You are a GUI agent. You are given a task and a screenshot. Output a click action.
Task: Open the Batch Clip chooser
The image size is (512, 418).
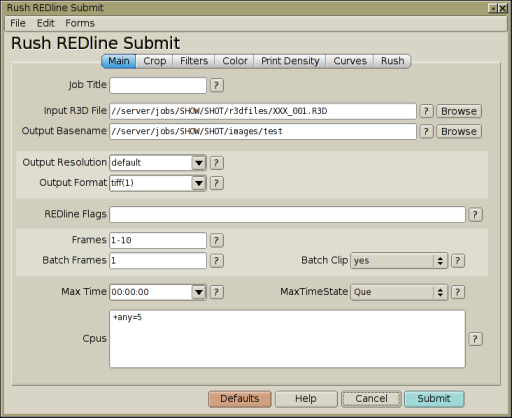[x=399, y=261]
